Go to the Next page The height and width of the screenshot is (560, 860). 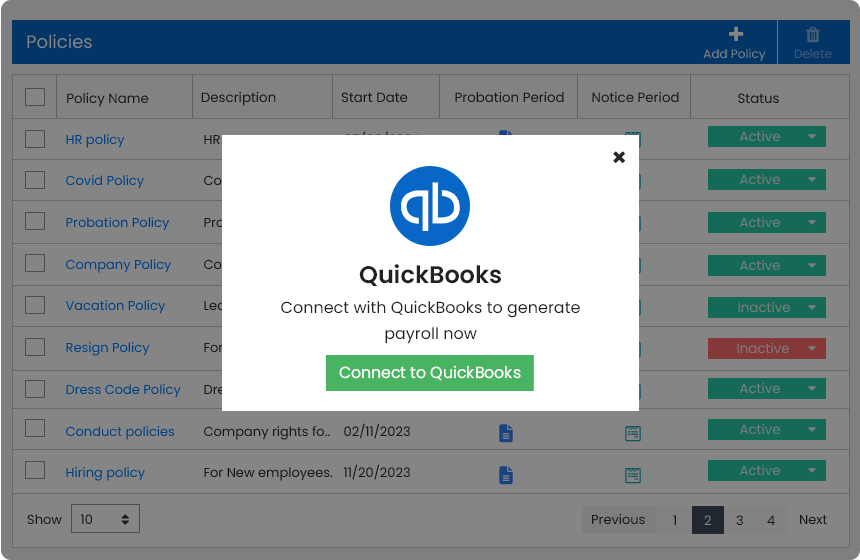(813, 519)
